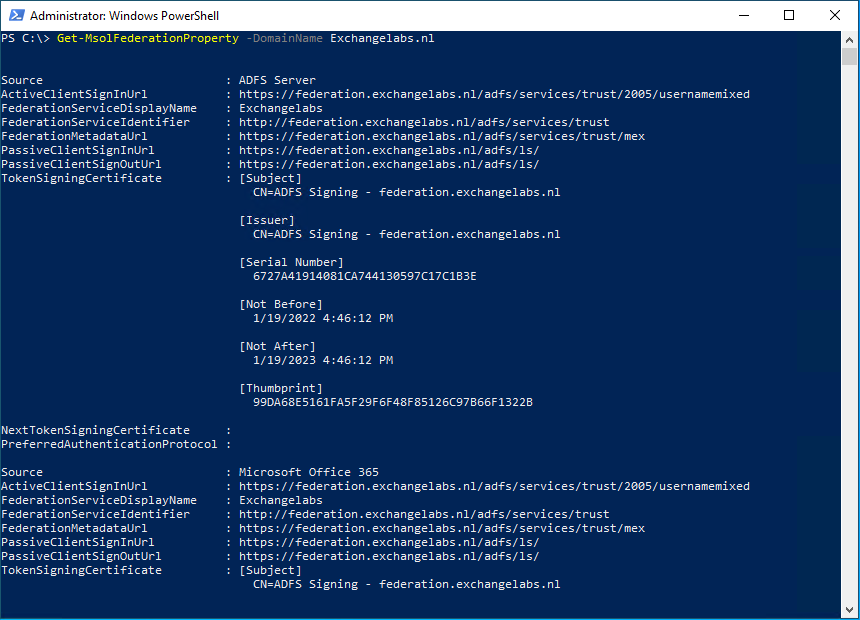Click the PowerShell icon in the title bar

pyautogui.click(x=15, y=16)
